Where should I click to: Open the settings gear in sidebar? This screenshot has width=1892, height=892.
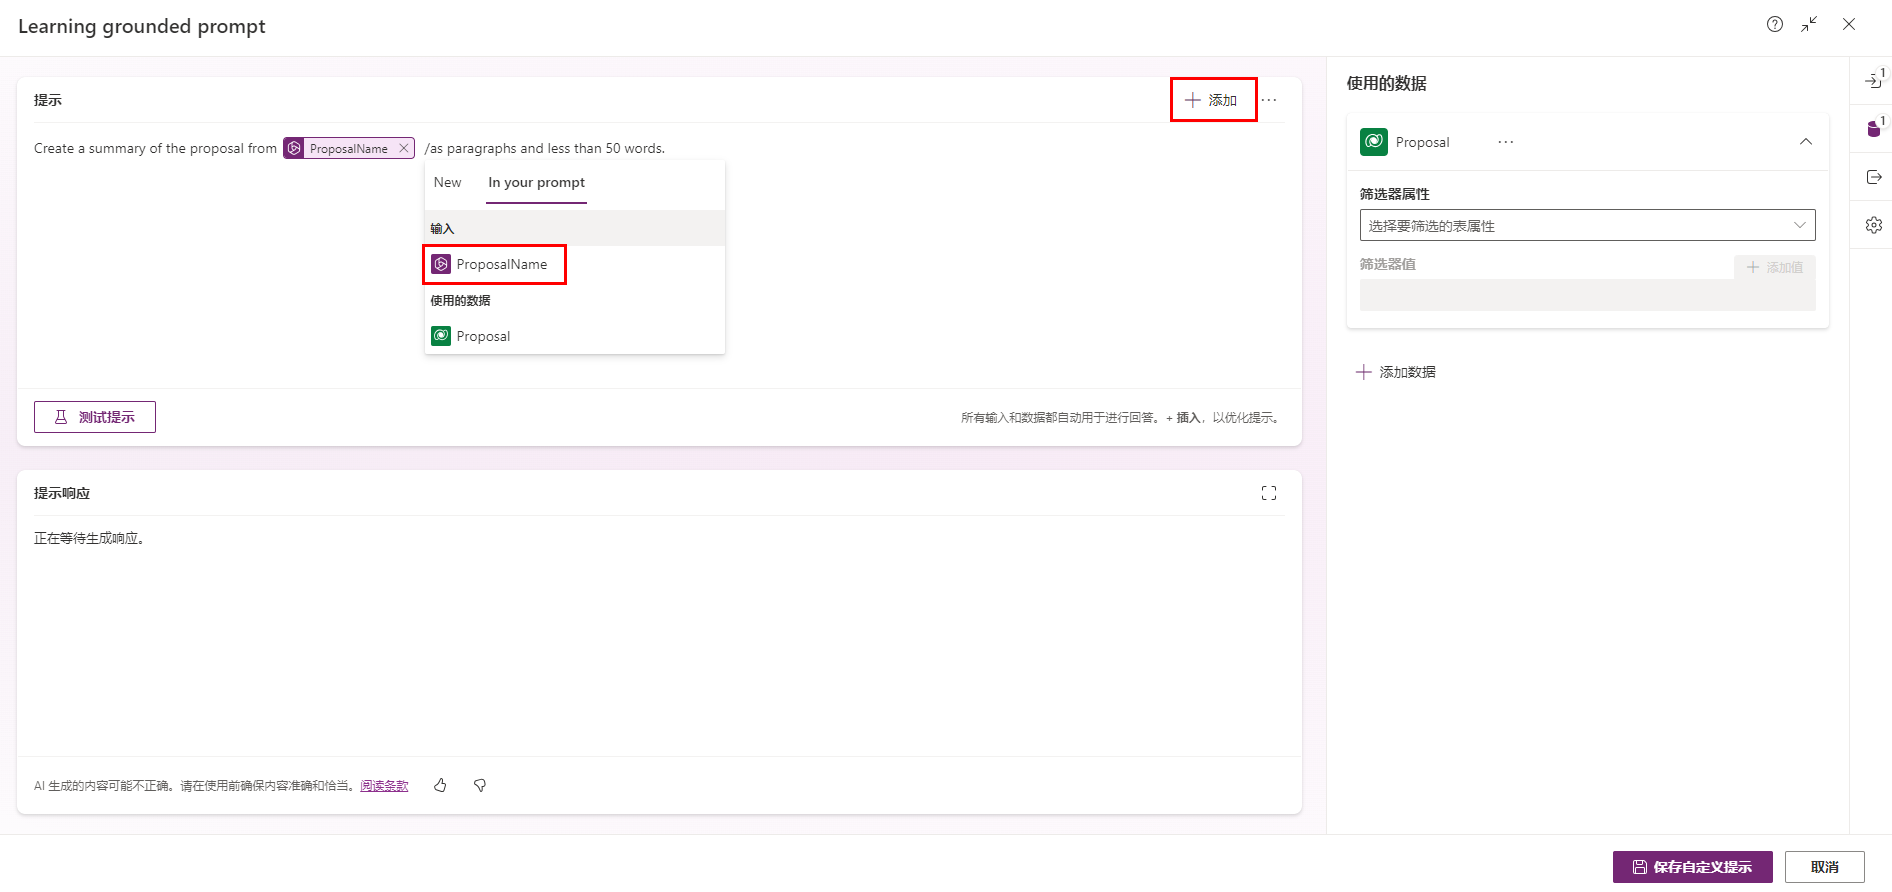(1874, 225)
